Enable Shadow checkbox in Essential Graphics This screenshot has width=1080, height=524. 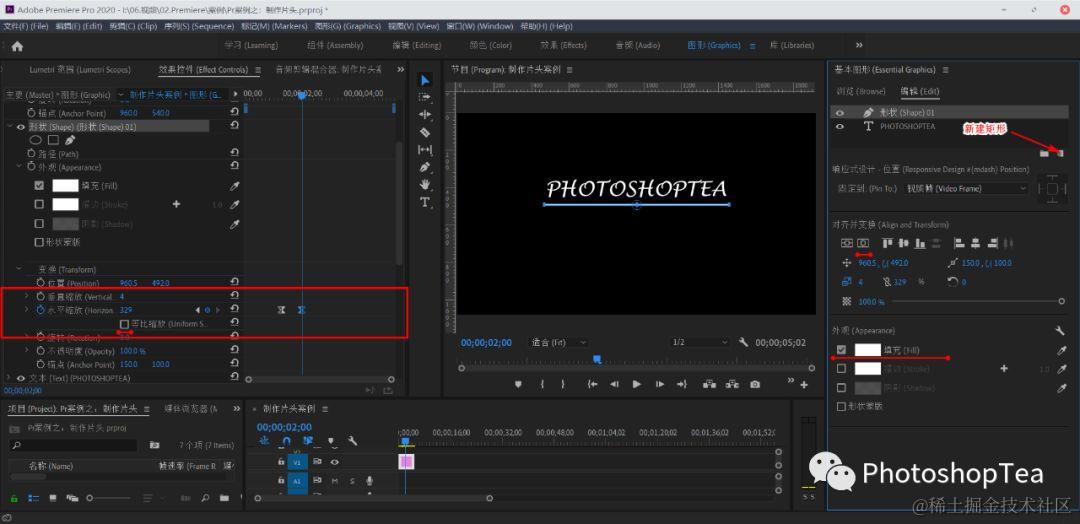point(841,388)
